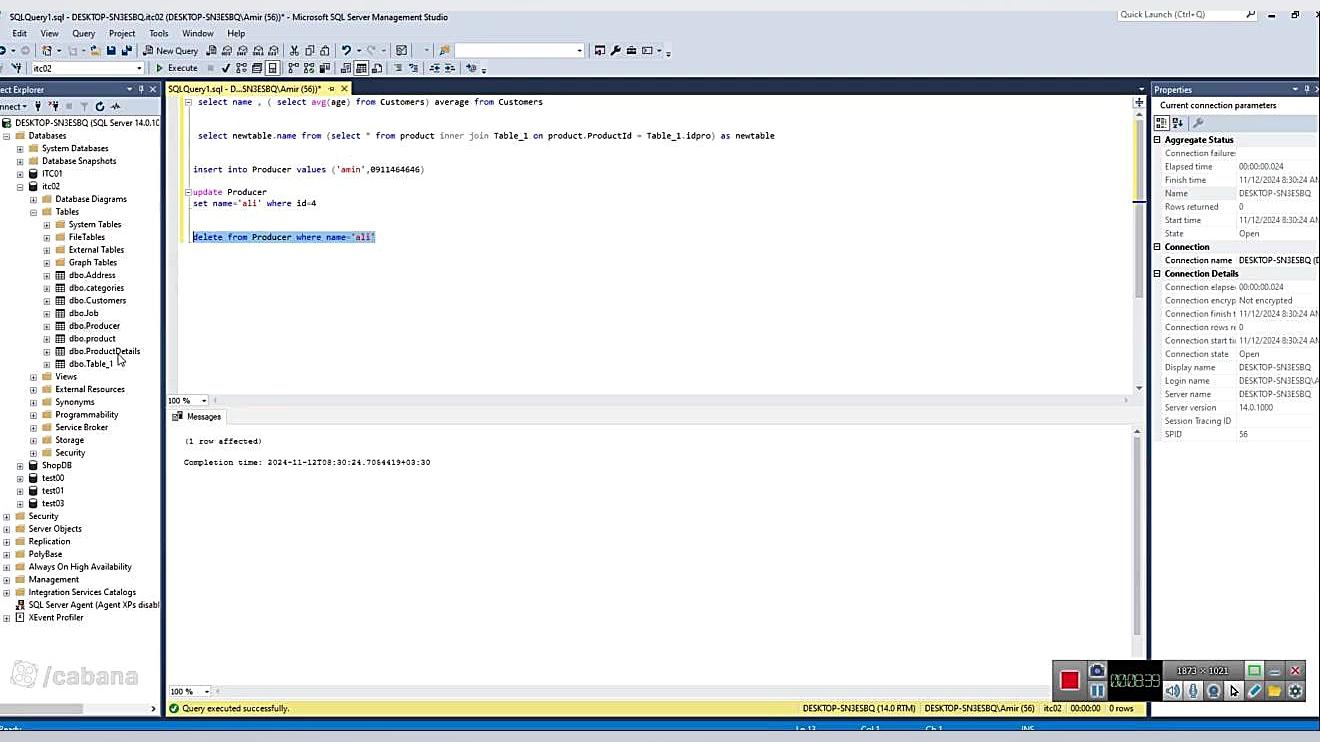Toggle Results to Grid output mode

tap(362, 68)
